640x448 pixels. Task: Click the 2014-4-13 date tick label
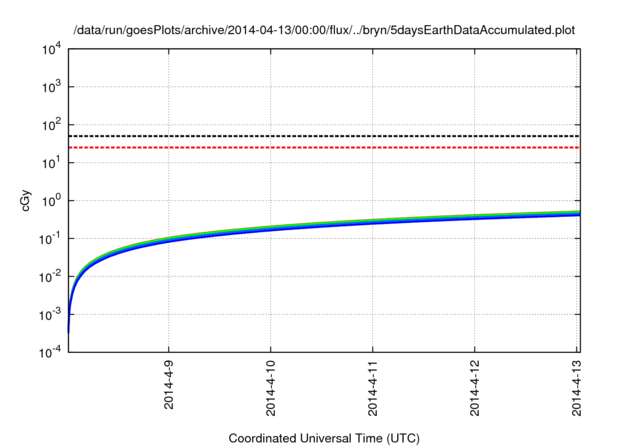pyautogui.click(x=576, y=388)
